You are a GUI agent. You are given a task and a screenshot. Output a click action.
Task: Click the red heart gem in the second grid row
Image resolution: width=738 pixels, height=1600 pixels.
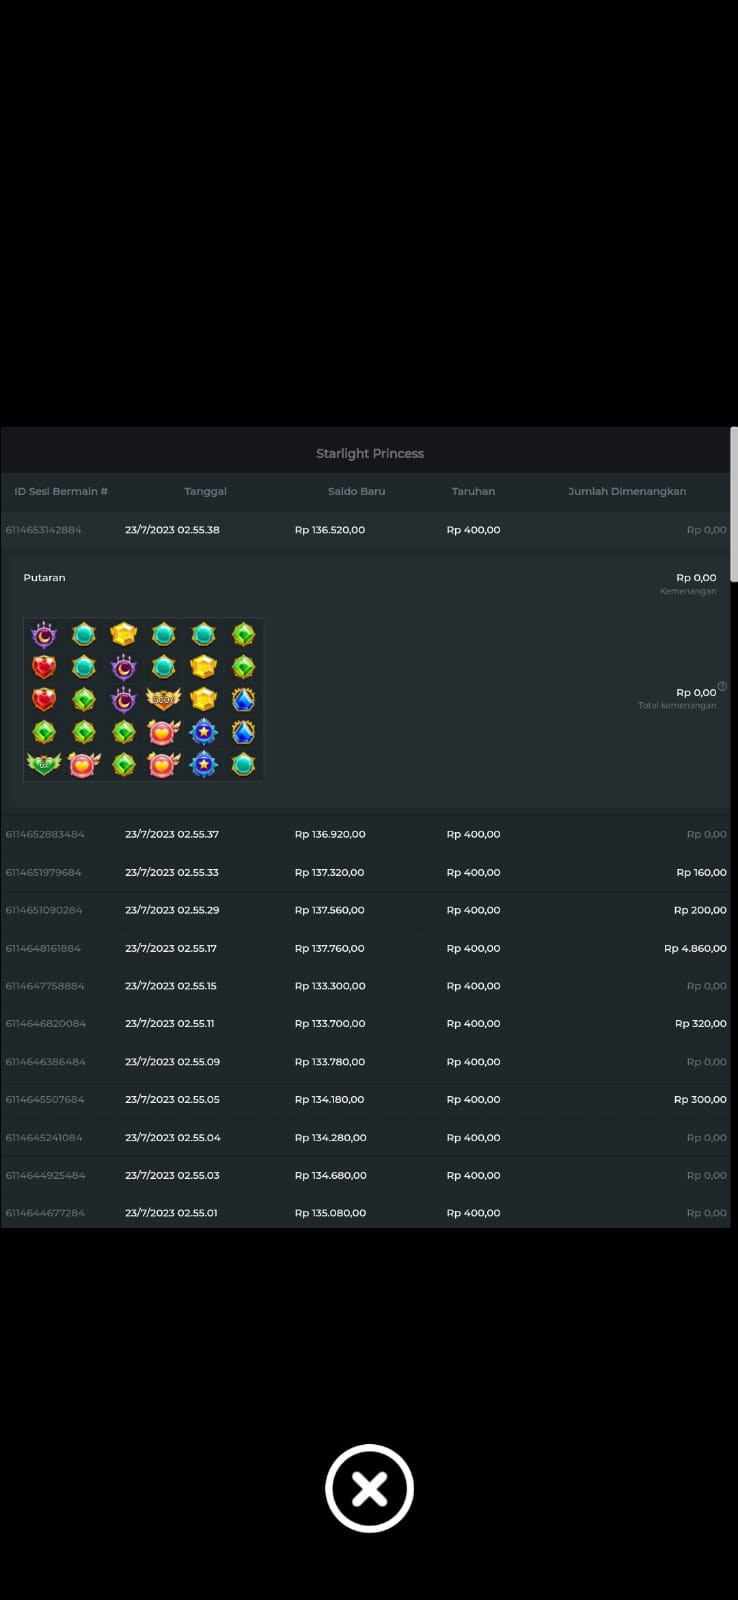(44, 667)
